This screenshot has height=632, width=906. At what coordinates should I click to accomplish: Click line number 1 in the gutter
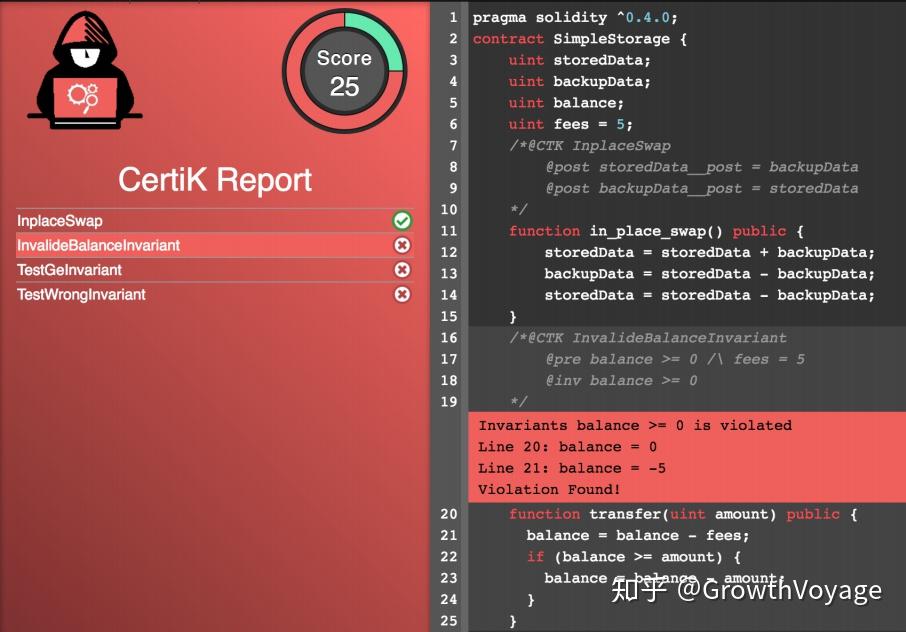pos(453,17)
